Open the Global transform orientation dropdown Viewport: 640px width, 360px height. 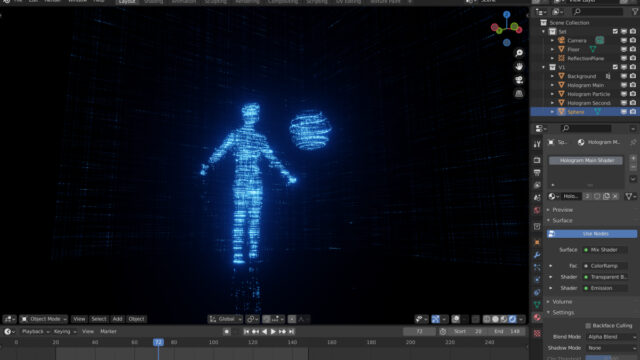point(226,319)
